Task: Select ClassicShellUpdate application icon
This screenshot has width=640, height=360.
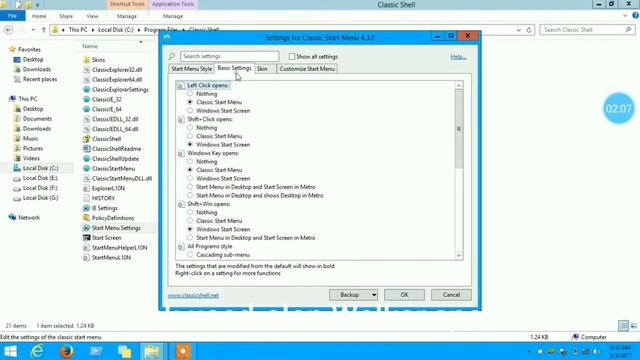Action: coord(86,158)
